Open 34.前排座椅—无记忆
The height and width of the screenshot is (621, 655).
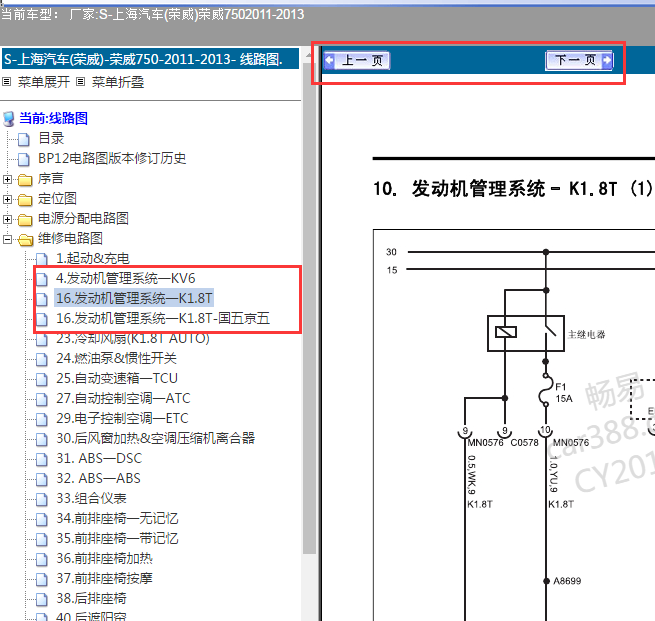pos(117,519)
